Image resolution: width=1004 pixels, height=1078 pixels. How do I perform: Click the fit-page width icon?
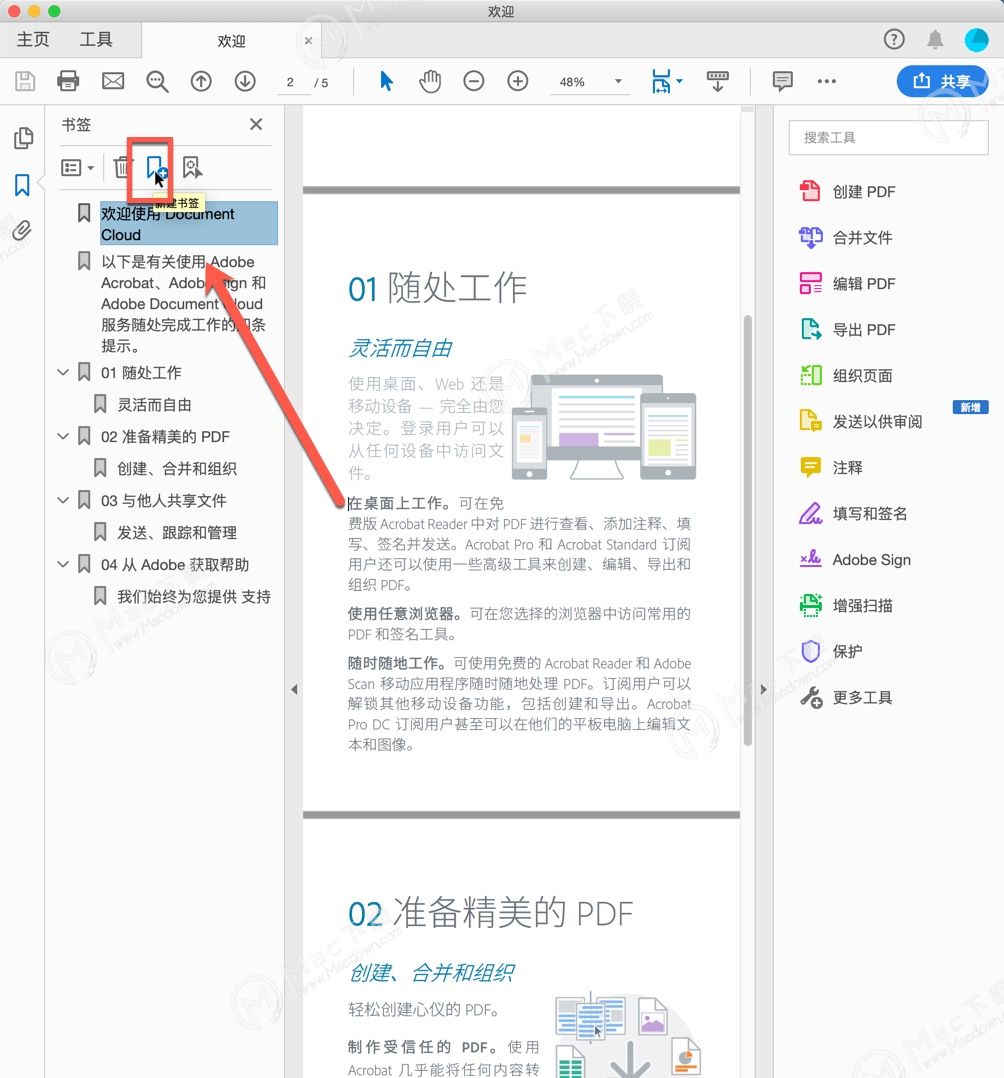661,81
